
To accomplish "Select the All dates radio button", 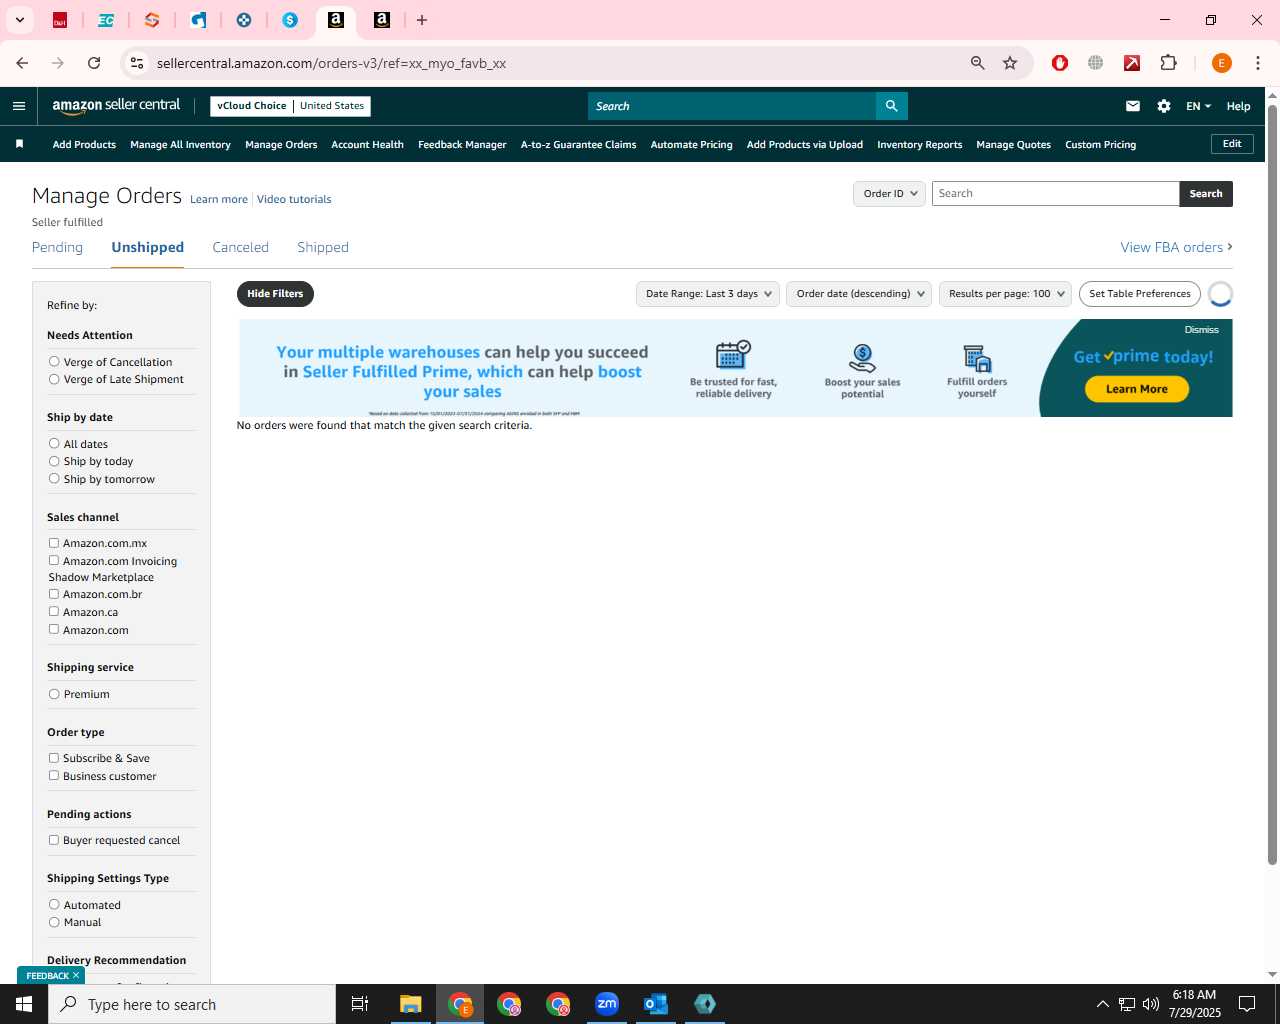I will [54, 444].
